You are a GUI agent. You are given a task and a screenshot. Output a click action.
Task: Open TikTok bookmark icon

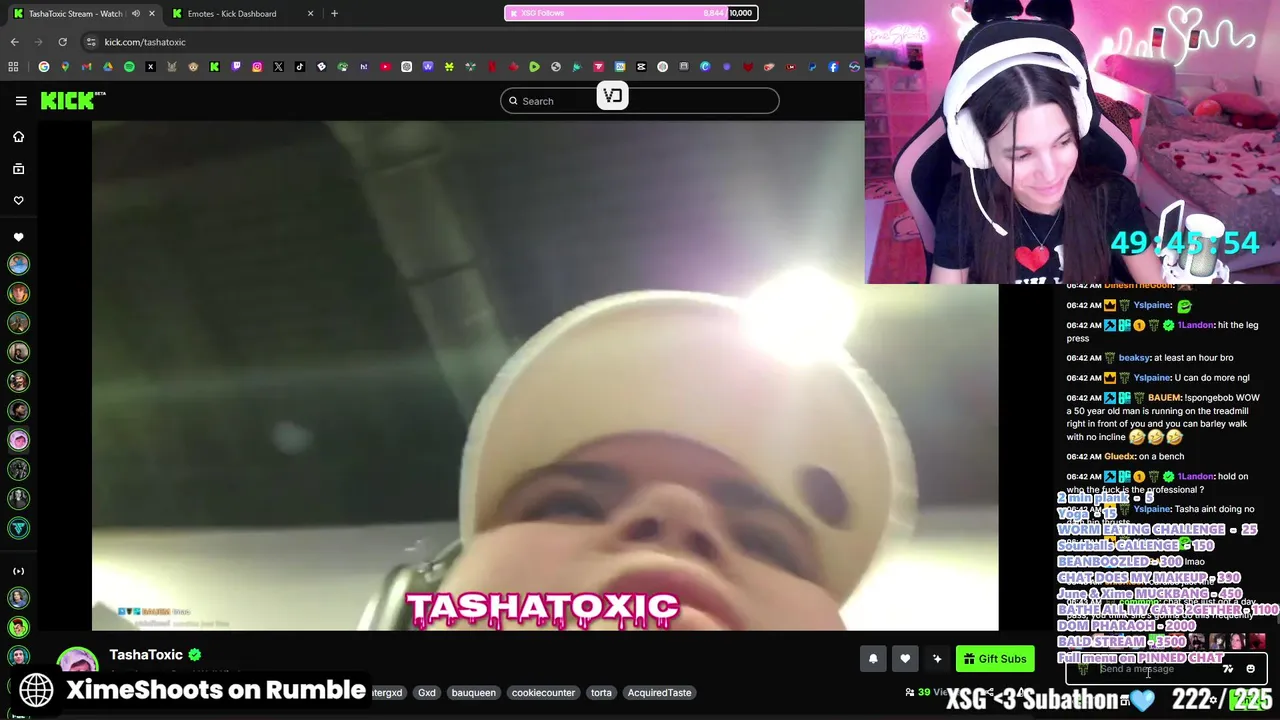300,67
